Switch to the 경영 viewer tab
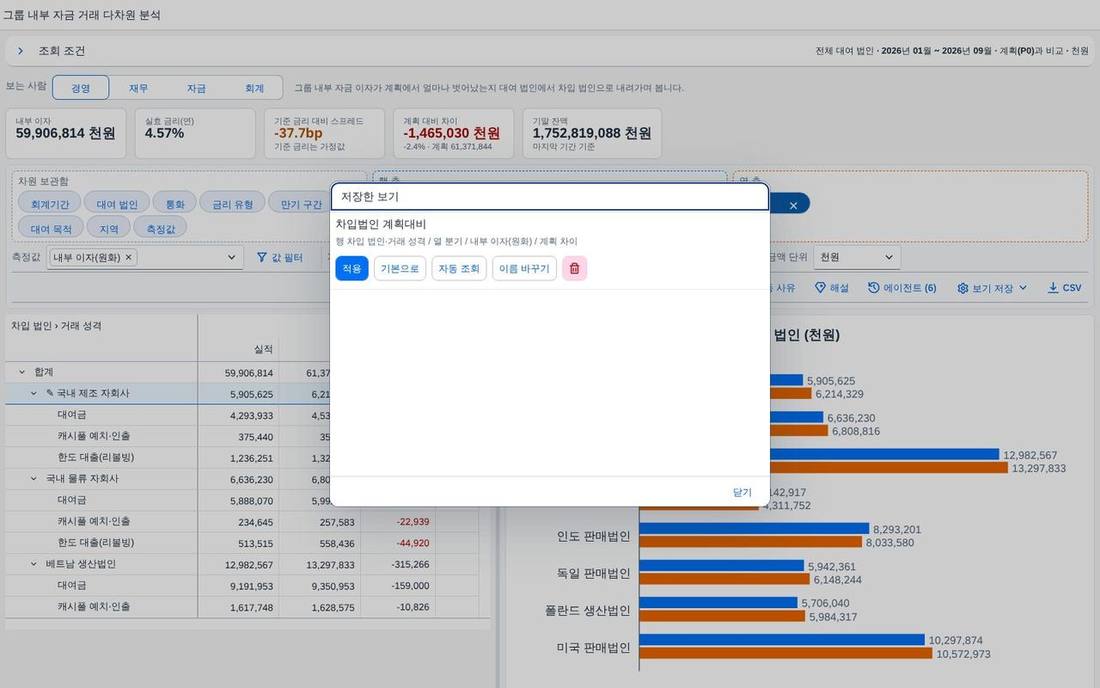 (x=81, y=88)
